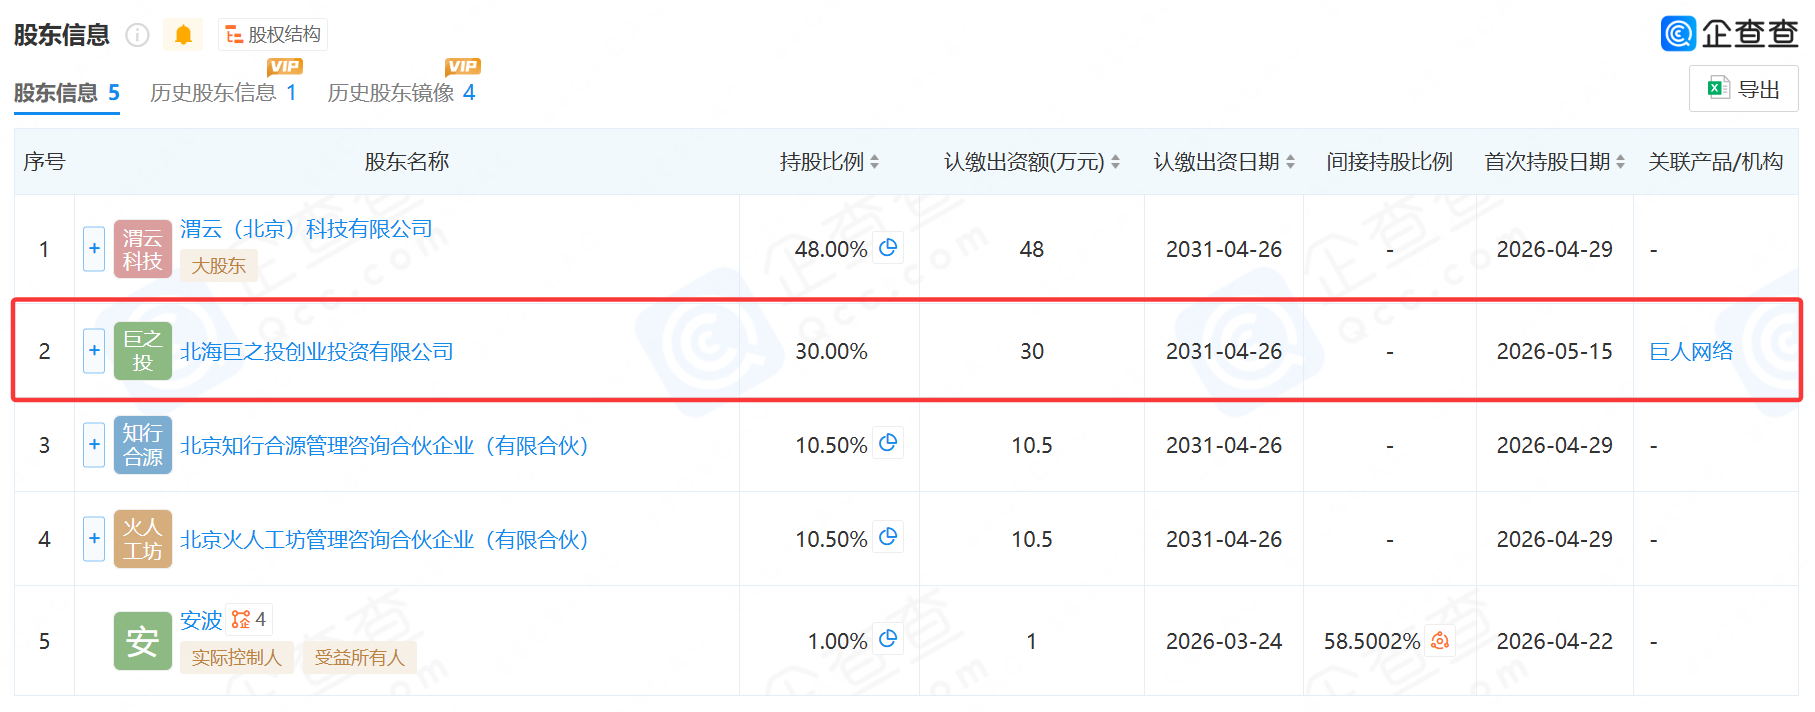Image resolution: width=1815 pixels, height=712 pixels.
Task: Click the indirect holding icon next to 58.5002%
Action: (1440, 640)
